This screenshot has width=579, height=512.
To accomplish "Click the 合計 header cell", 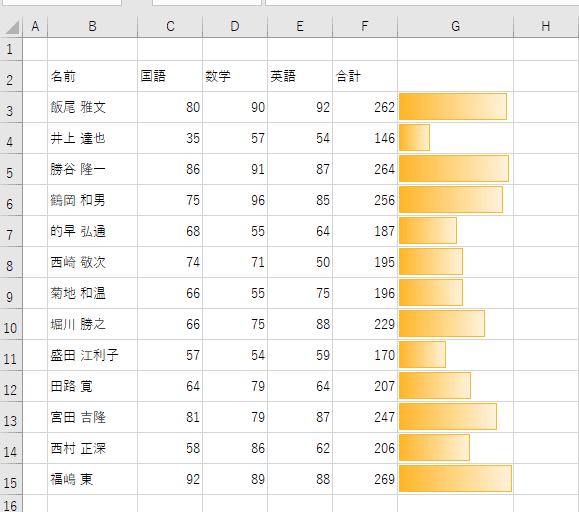I will [x=365, y=76].
